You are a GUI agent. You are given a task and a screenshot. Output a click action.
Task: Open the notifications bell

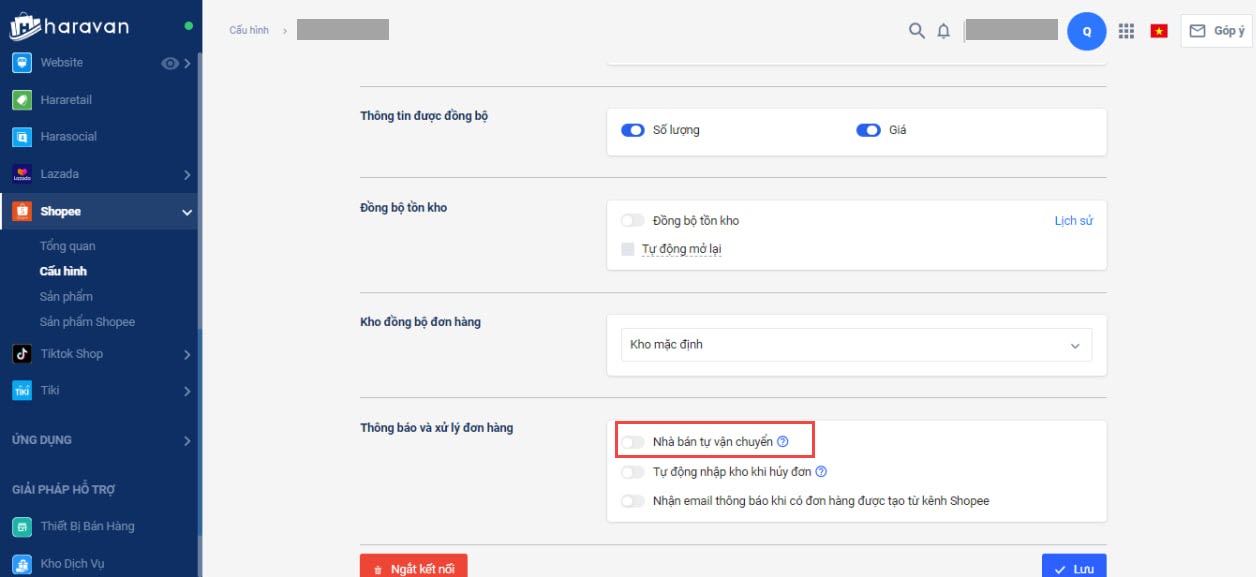point(943,31)
